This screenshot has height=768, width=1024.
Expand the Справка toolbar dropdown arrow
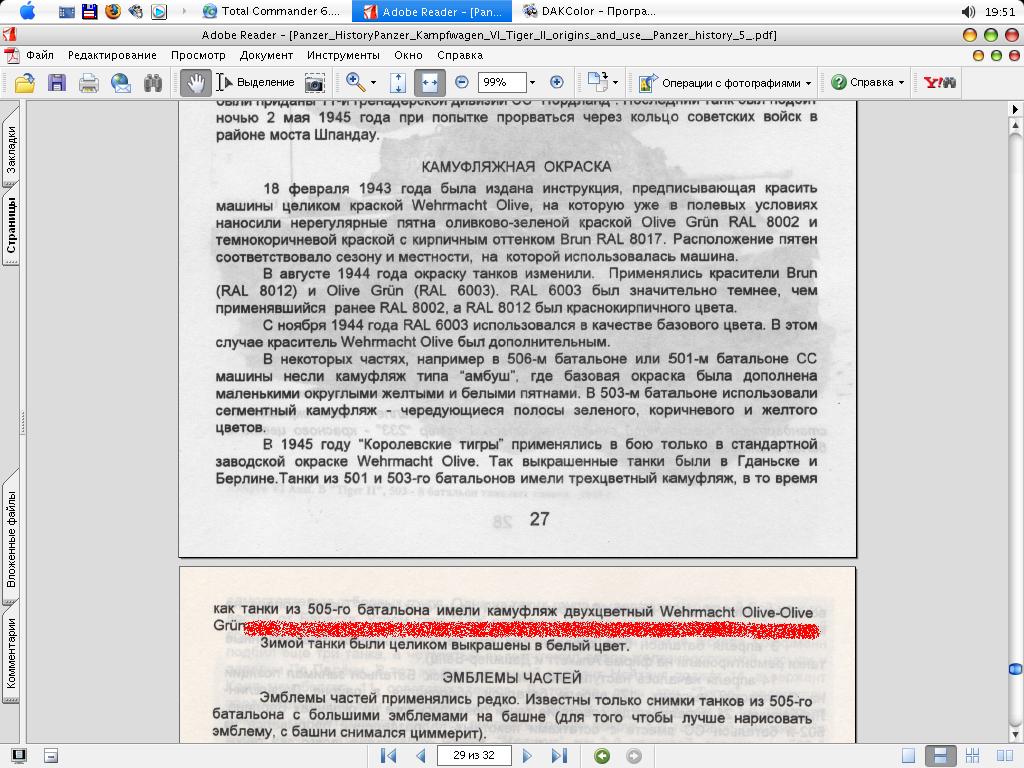point(901,83)
